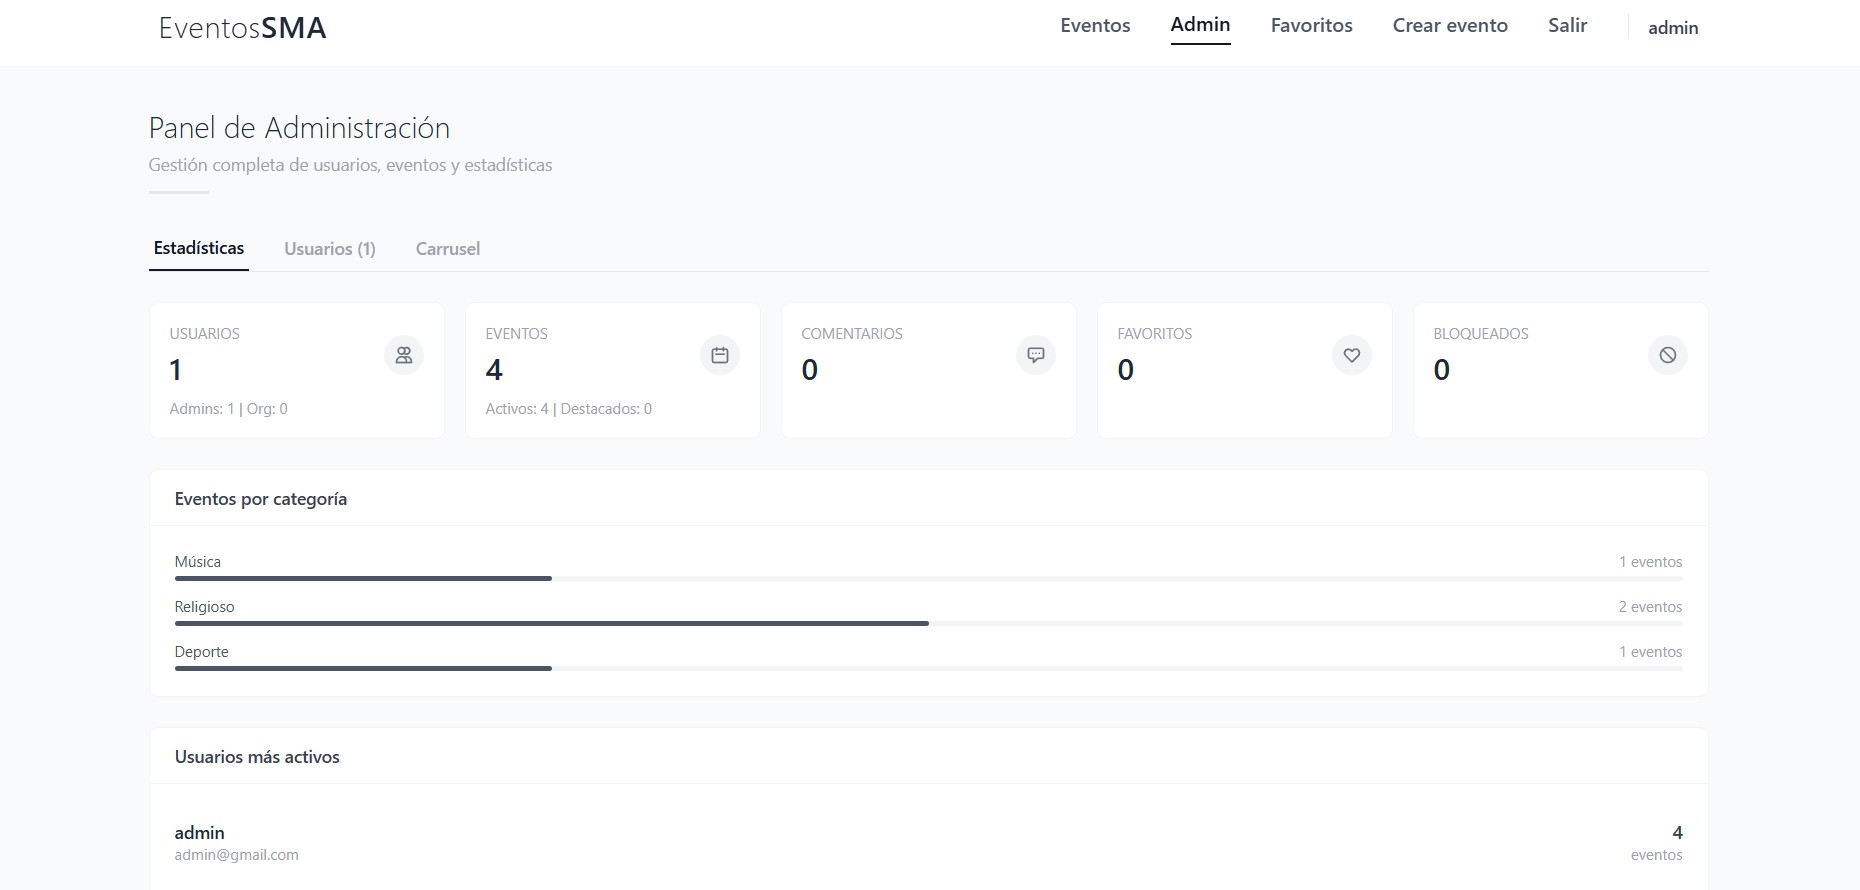1860x890 pixels.
Task: Click the FAVORITOS card label
Action: 1154,334
